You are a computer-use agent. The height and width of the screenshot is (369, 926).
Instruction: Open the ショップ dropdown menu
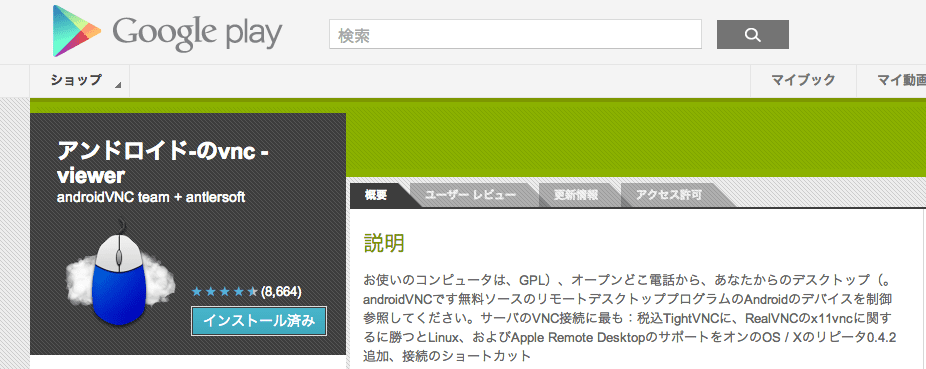coord(80,81)
